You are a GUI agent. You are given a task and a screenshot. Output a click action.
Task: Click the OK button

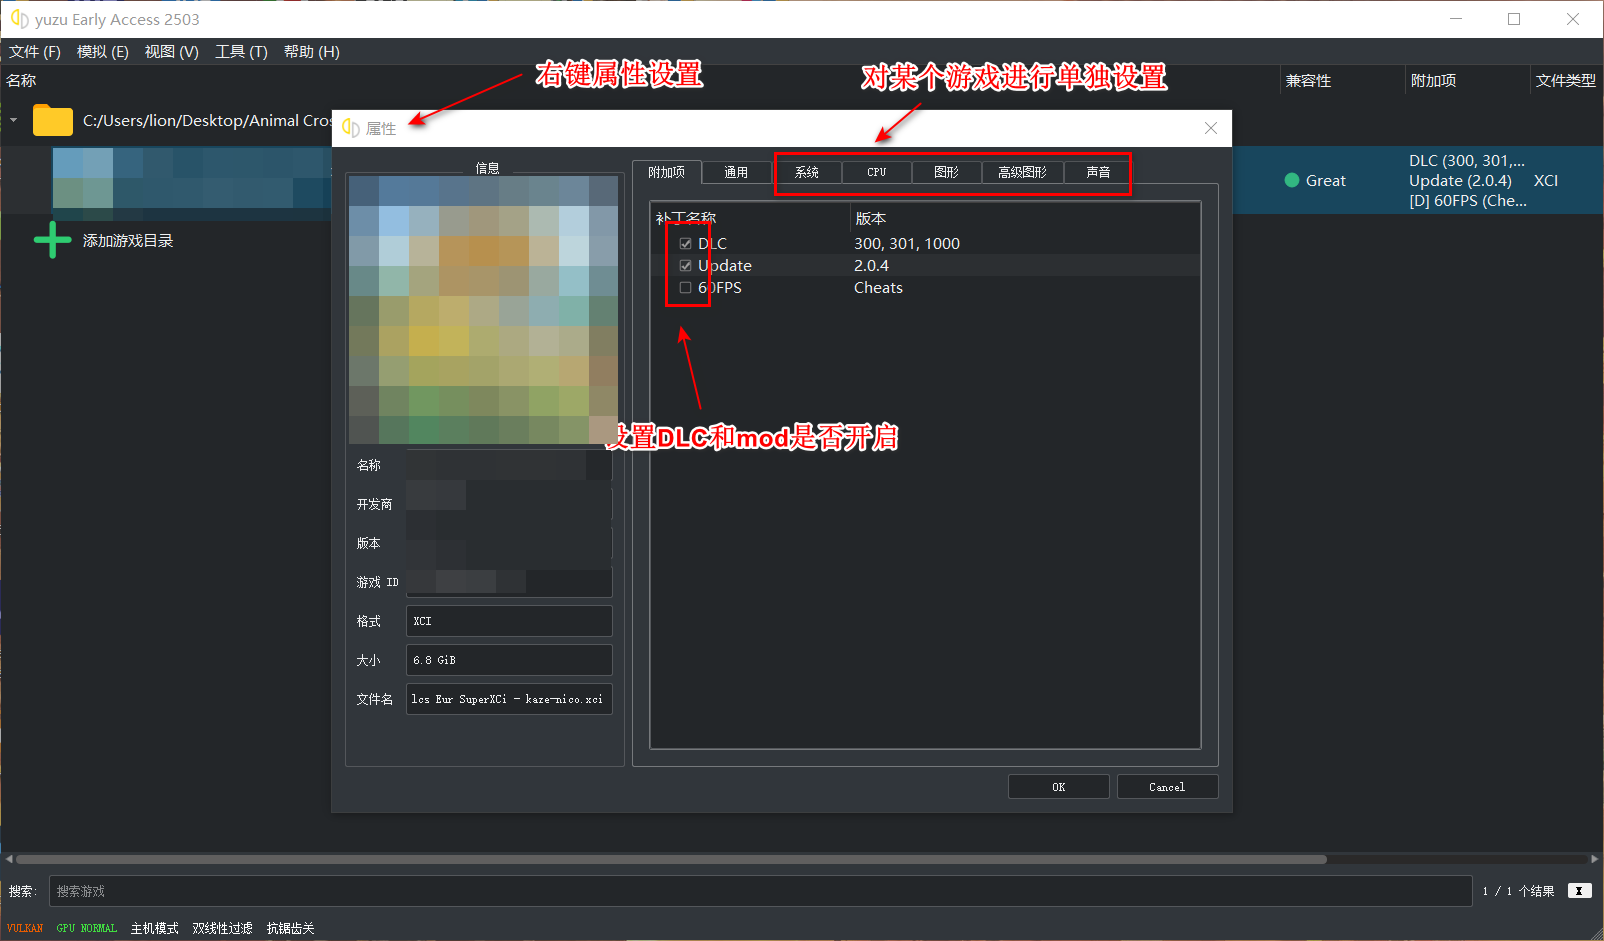tap(1058, 786)
